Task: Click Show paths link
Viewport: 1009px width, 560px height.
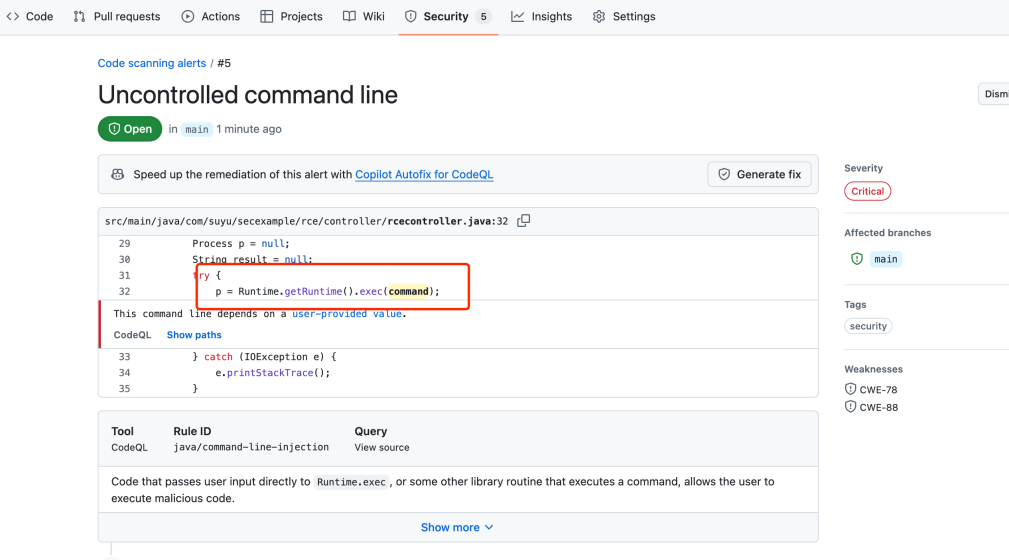Action: pyautogui.click(x=194, y=335)
